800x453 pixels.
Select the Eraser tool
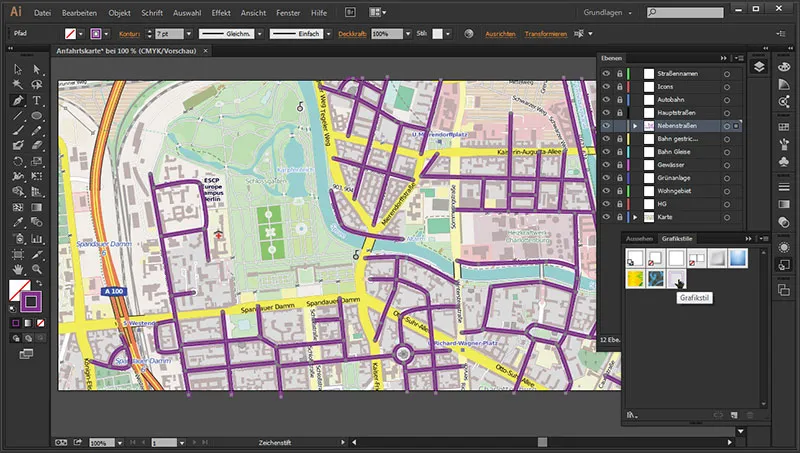coord(37,146)
